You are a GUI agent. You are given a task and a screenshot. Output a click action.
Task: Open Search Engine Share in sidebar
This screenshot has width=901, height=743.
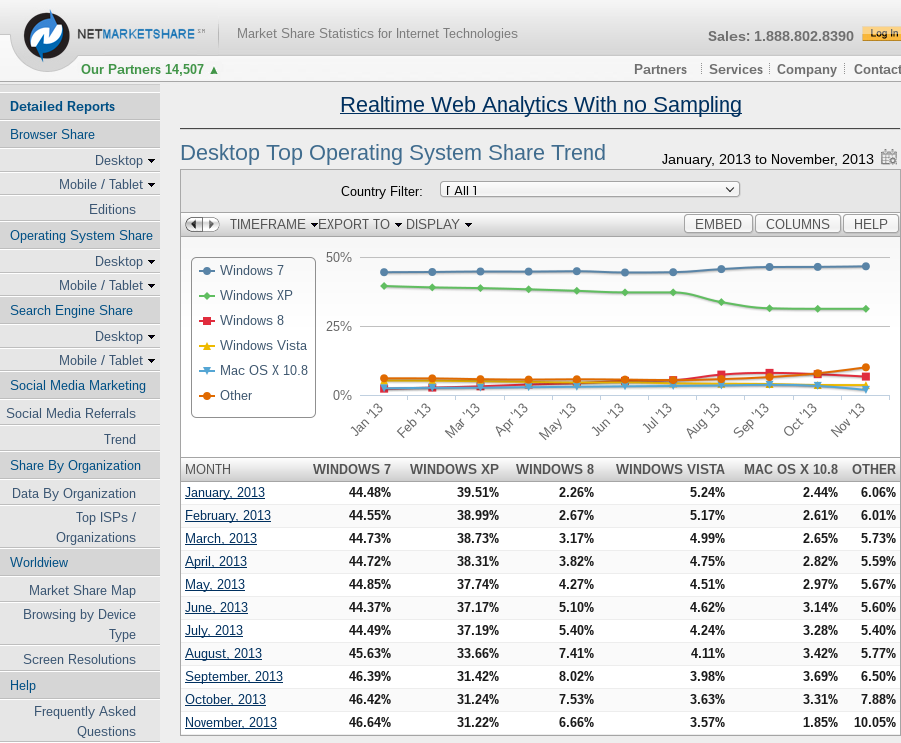pos(71,311)
